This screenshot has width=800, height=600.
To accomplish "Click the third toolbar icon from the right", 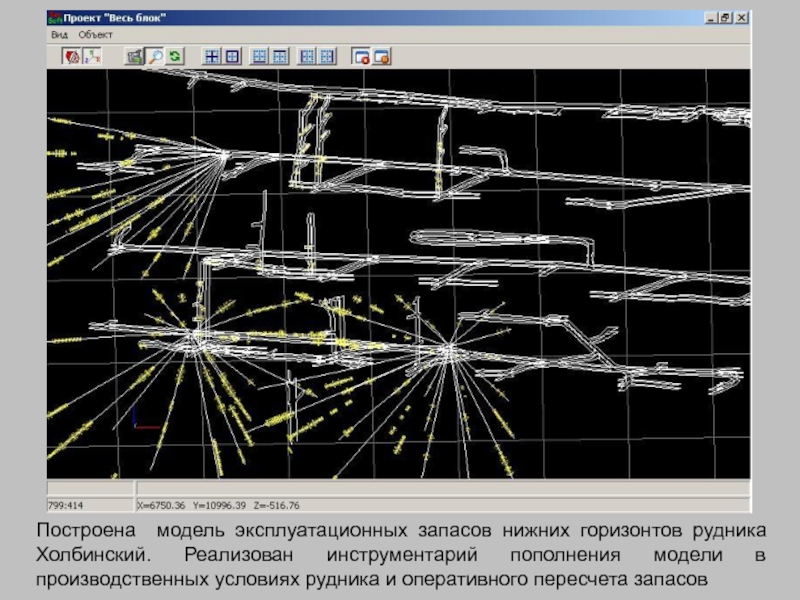I will (328, 57).
